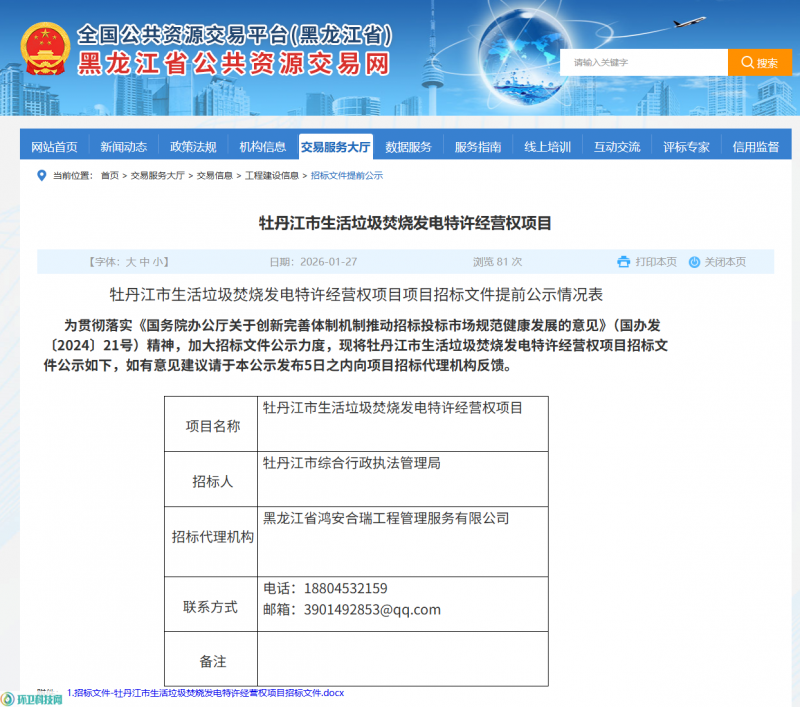Click the close page (关闭本页) icon
800x707 pixels.
tap(695, 262)
